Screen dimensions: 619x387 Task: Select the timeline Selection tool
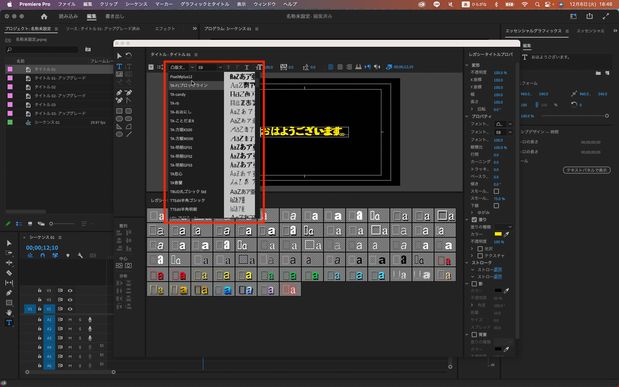[x=9, y=243]
